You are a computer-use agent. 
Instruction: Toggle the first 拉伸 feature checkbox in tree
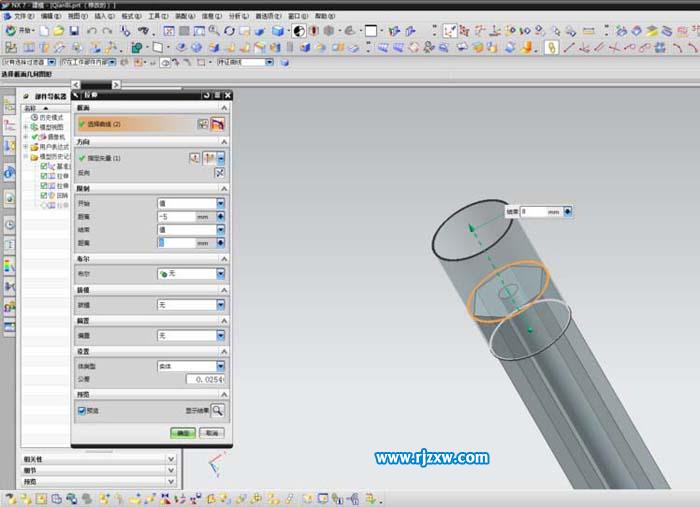click(44, 176)
